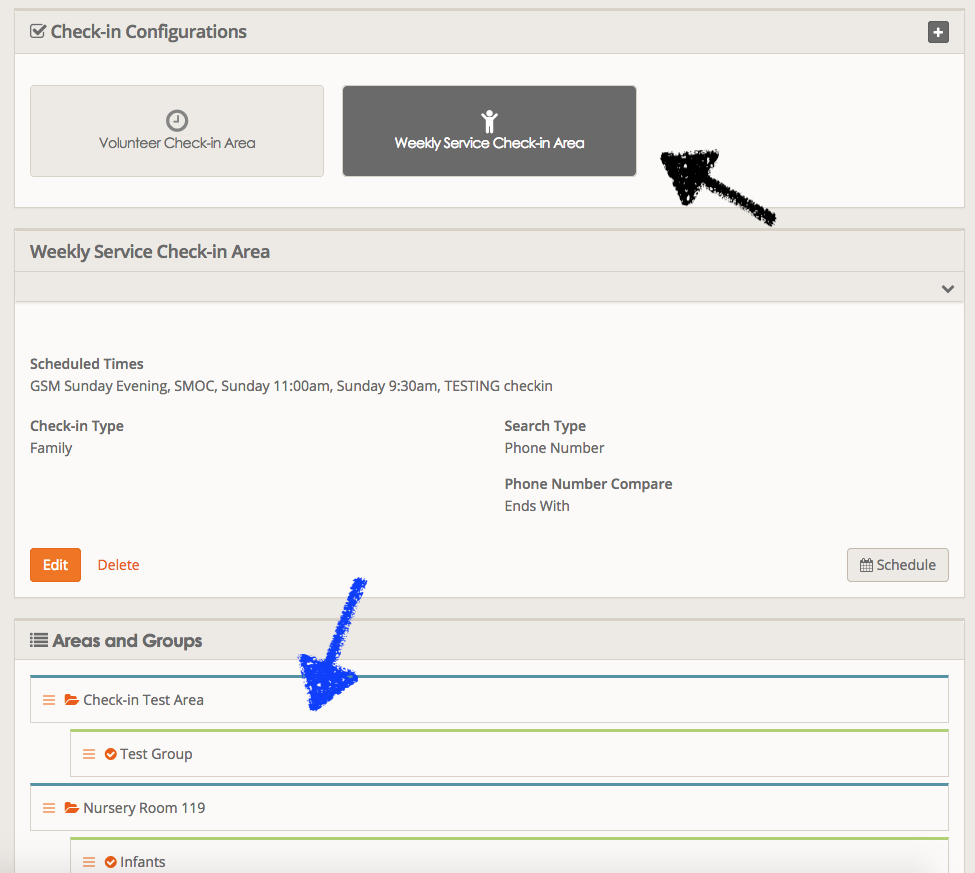Viewport: 975px width, 873px height.
Task: Open the Schedule button
Action: tap(897, 565)
